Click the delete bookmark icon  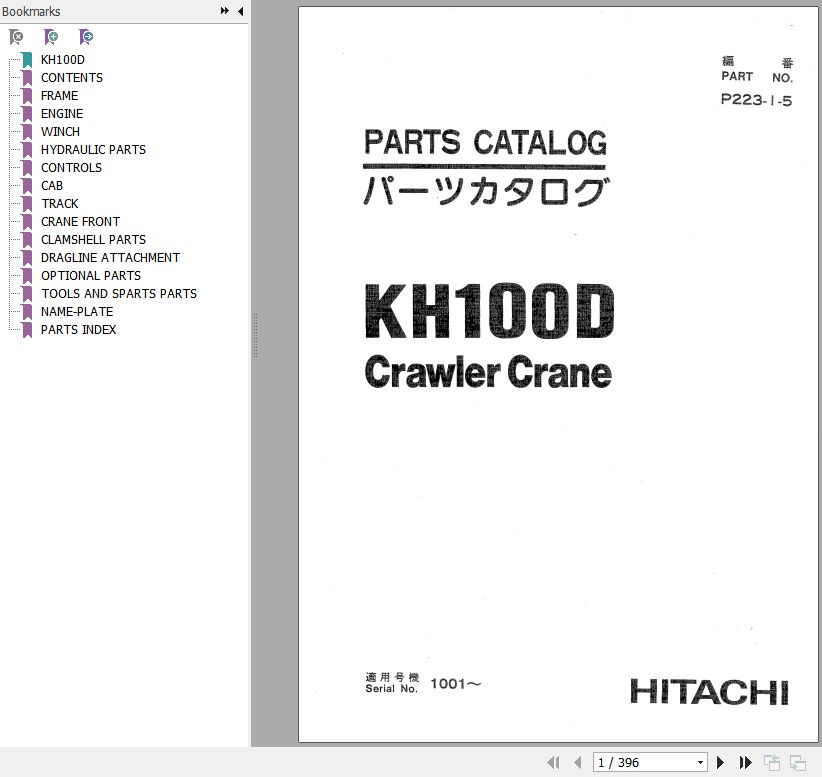pyautogui.click(x=16, y=37)
